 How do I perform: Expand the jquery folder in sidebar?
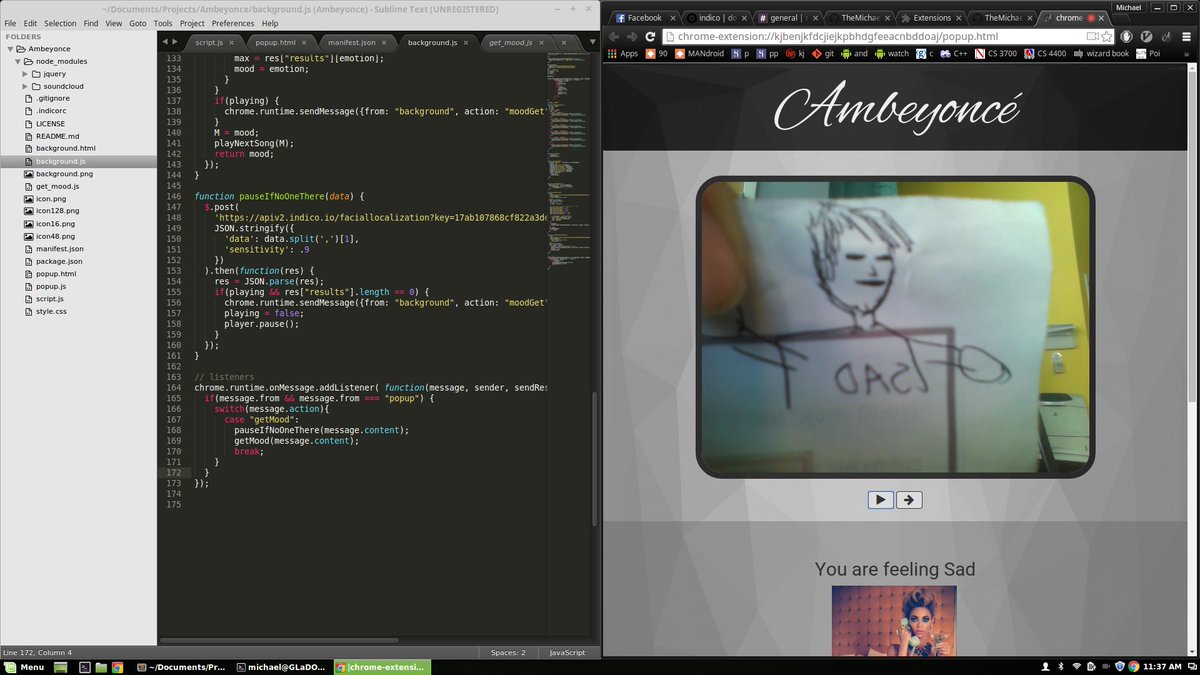coord(25,74)
